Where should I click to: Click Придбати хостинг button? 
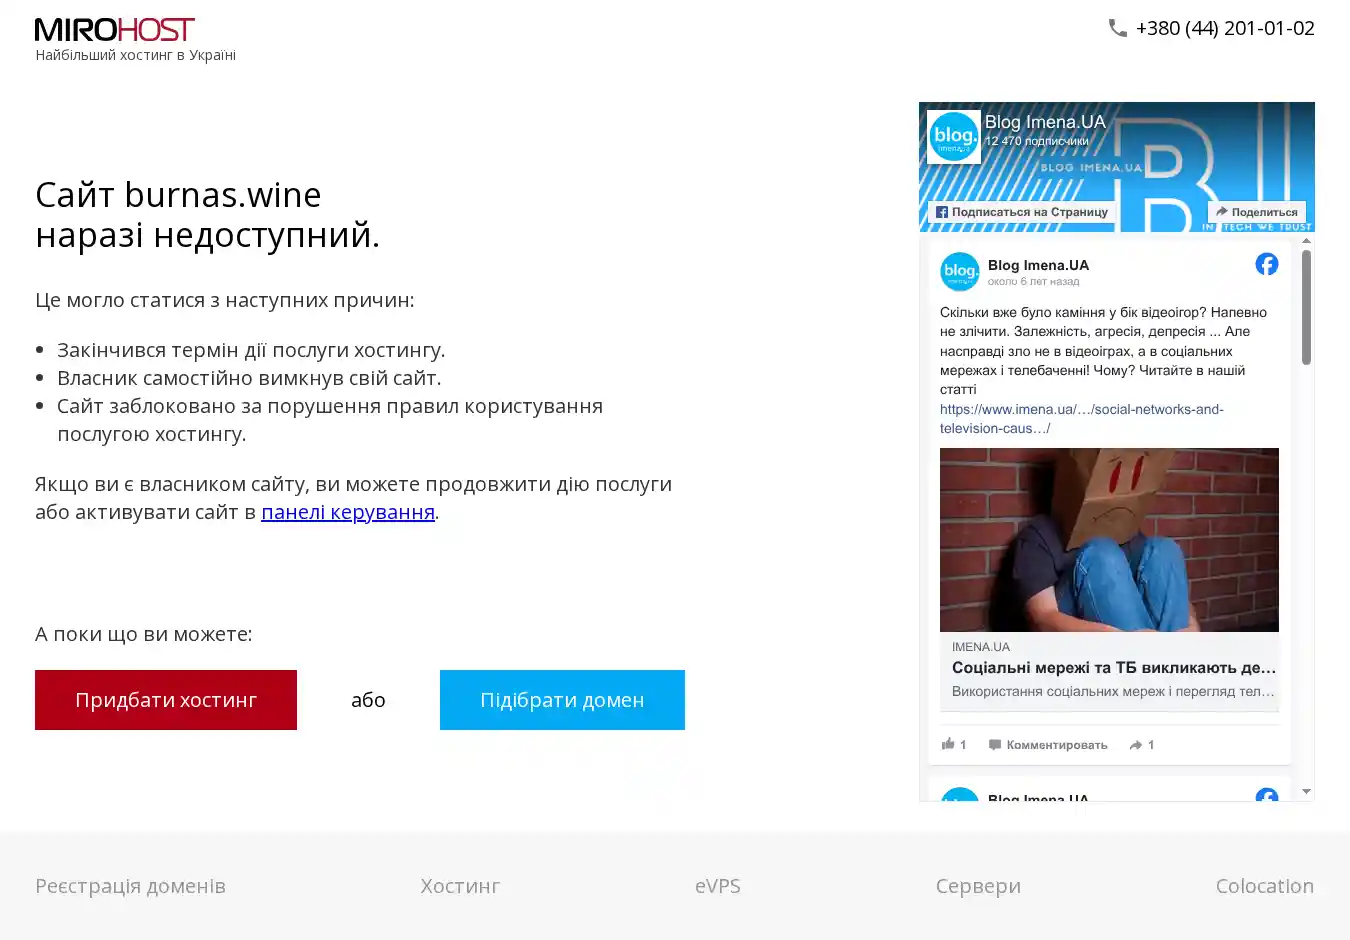166,700
